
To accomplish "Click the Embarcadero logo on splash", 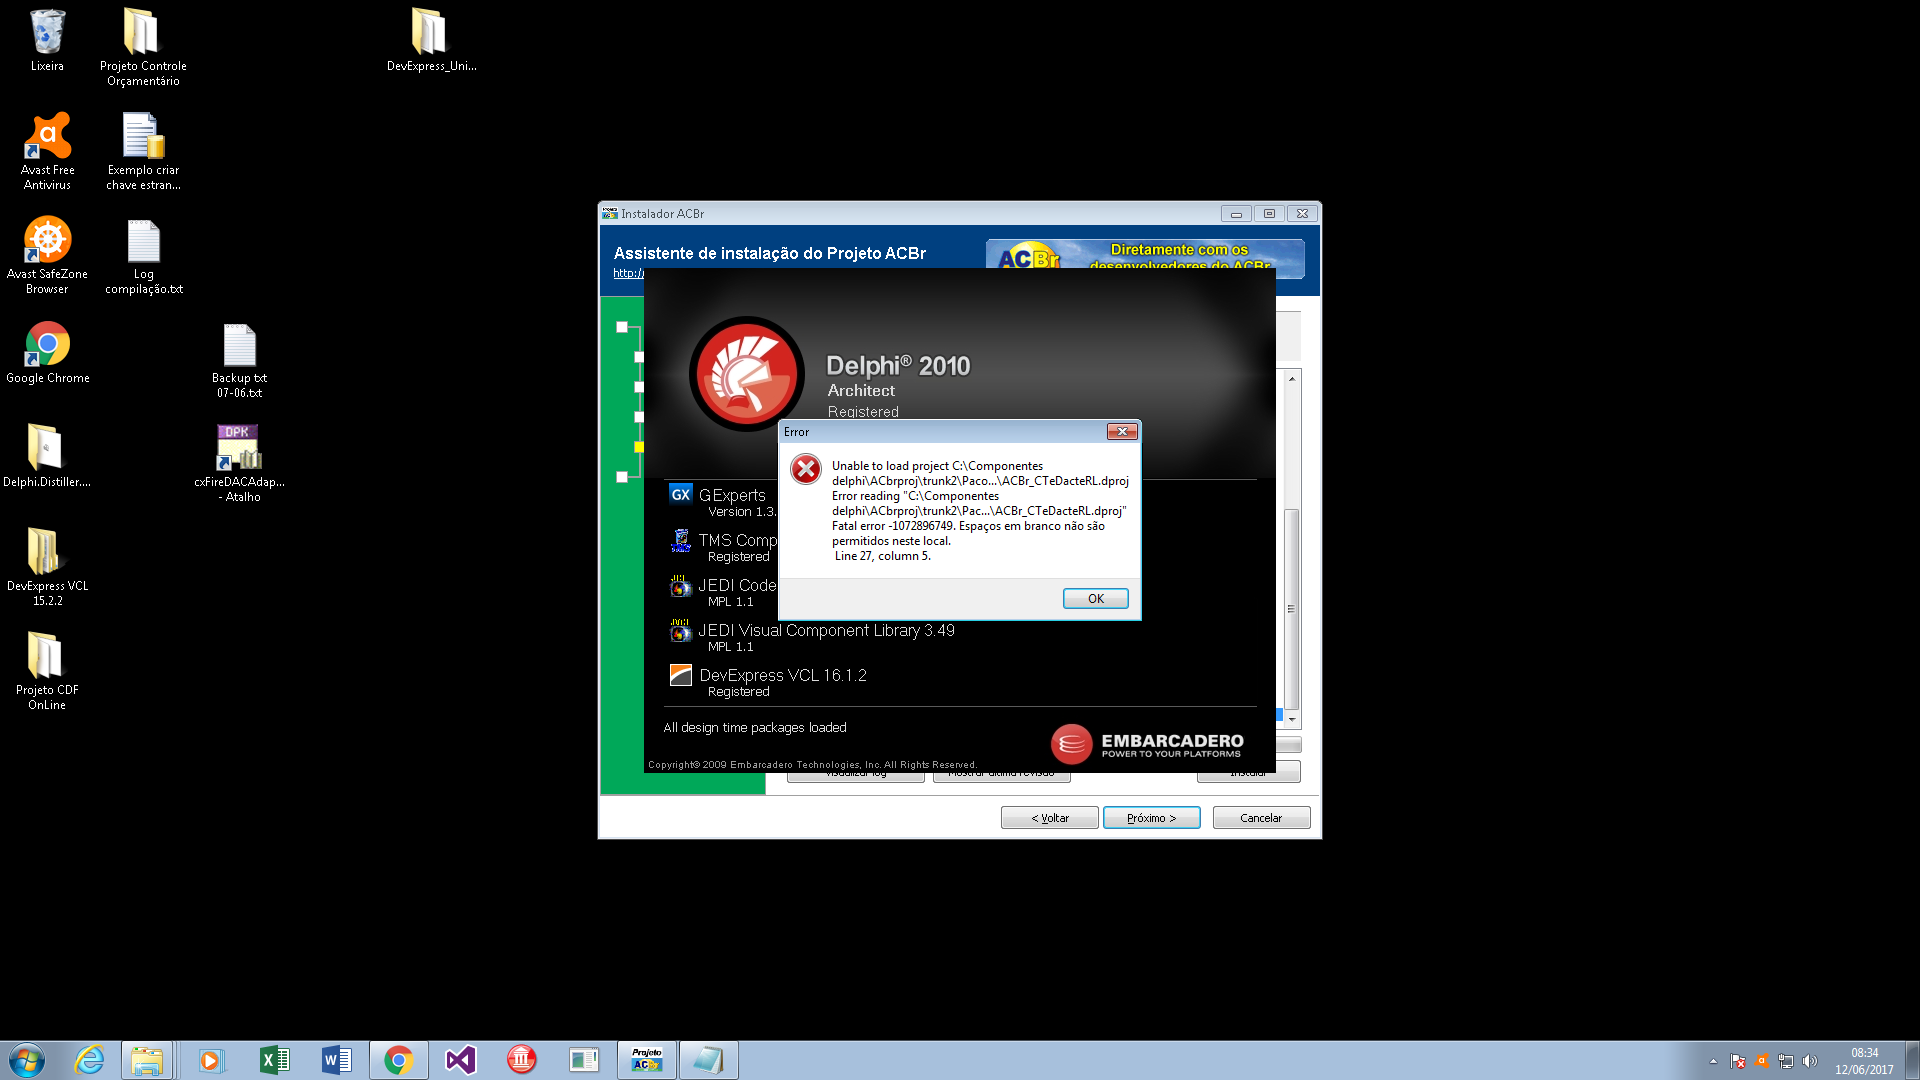I will pos(1147,744).
